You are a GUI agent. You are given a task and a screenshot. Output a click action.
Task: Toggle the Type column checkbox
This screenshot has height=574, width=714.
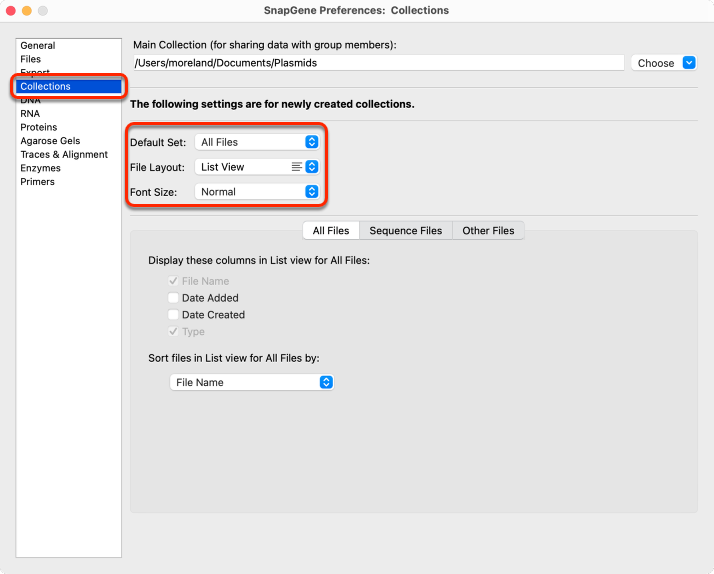pos(173,331)
